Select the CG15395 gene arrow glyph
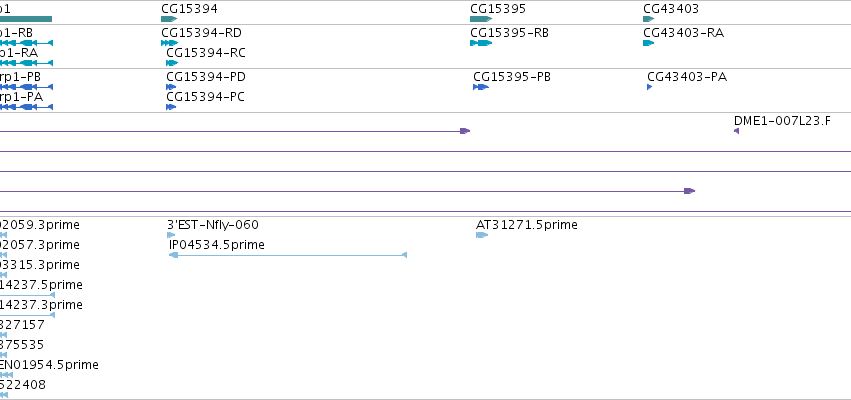 [x=481, y=19]
